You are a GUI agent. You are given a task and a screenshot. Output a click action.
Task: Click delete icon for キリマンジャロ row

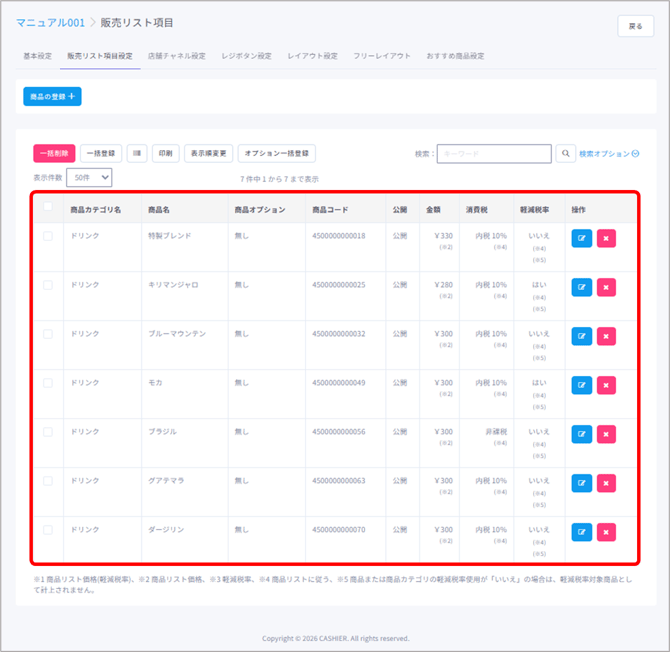606,288
